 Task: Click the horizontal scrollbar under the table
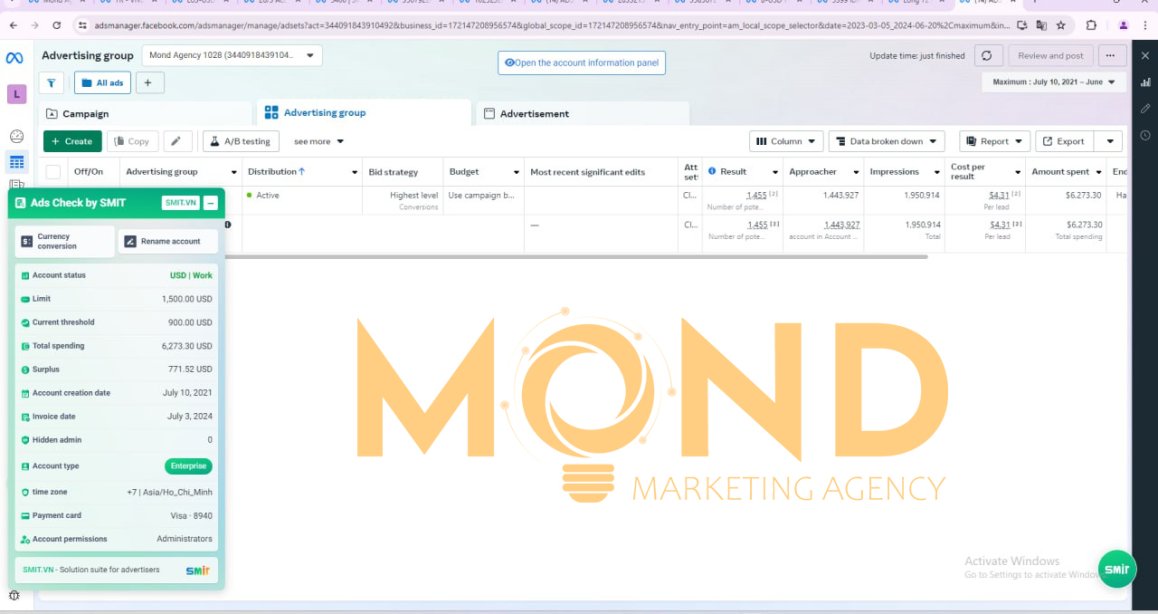tap(576, 257)
